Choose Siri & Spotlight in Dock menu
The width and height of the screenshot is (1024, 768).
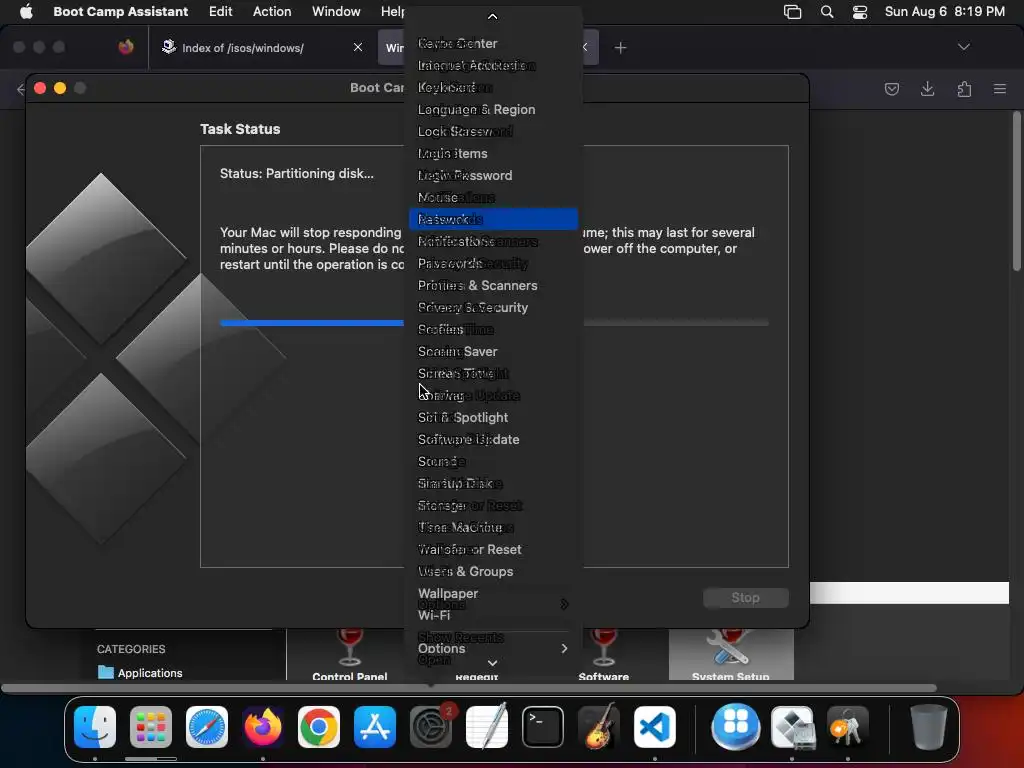(492, 417)
